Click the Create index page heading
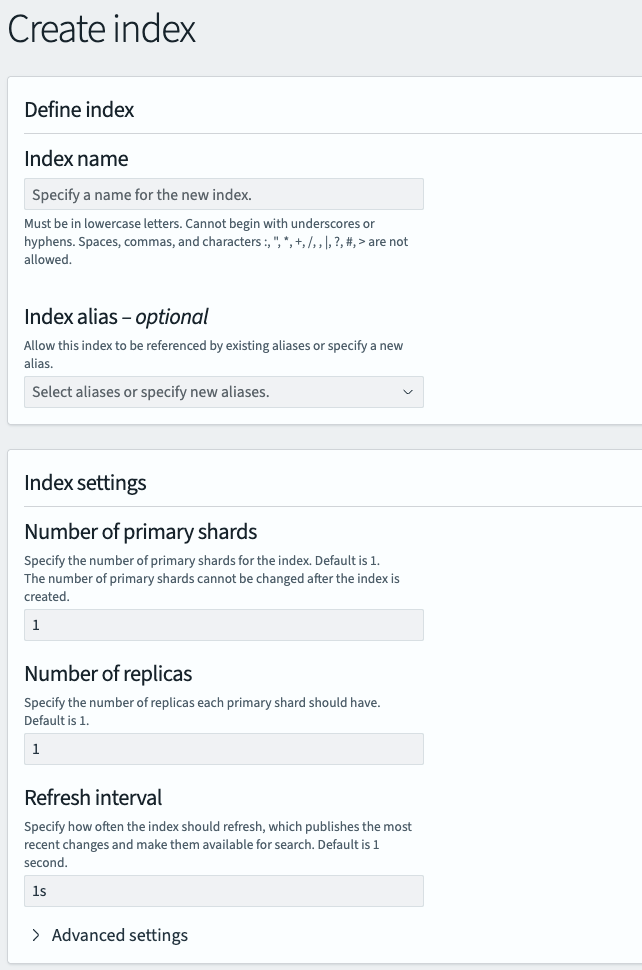The width and height of the screenshot is (642, 970). pyautogui.click(x=102, y=29)
